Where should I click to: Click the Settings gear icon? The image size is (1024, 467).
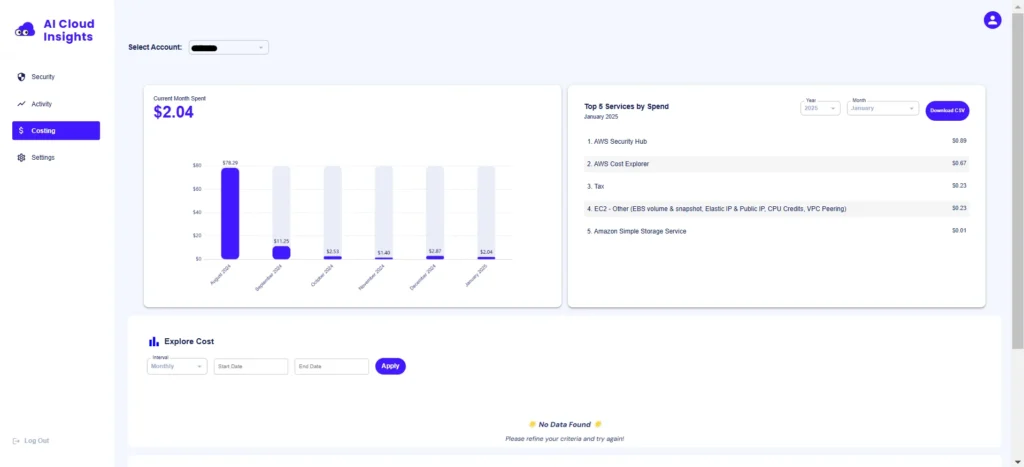tap(22, 158)
